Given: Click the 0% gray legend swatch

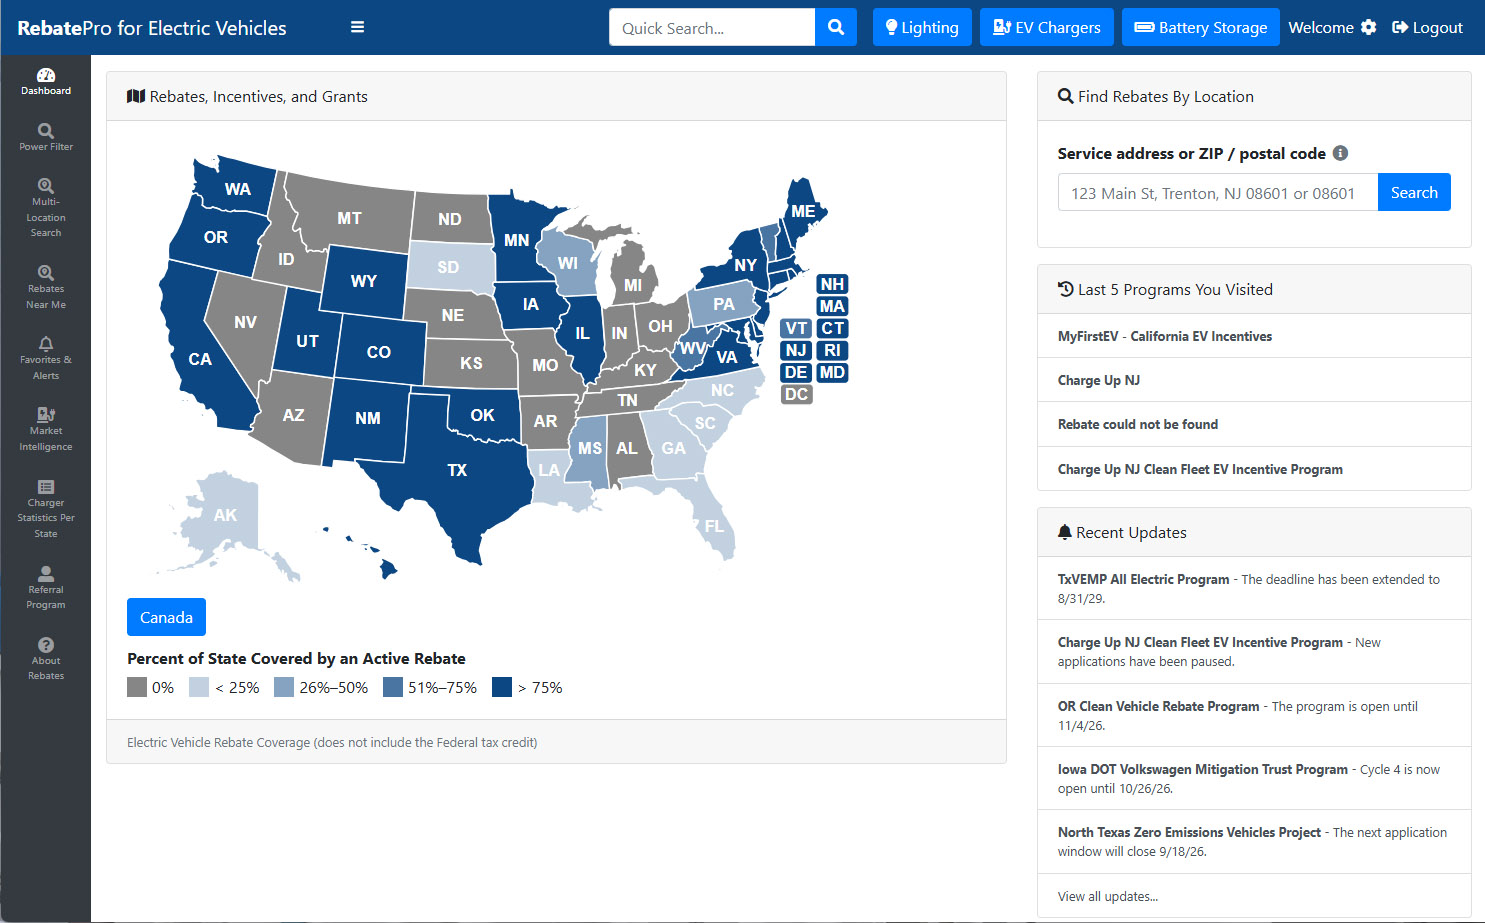Looking at the screenshot, I should (137, 687).
